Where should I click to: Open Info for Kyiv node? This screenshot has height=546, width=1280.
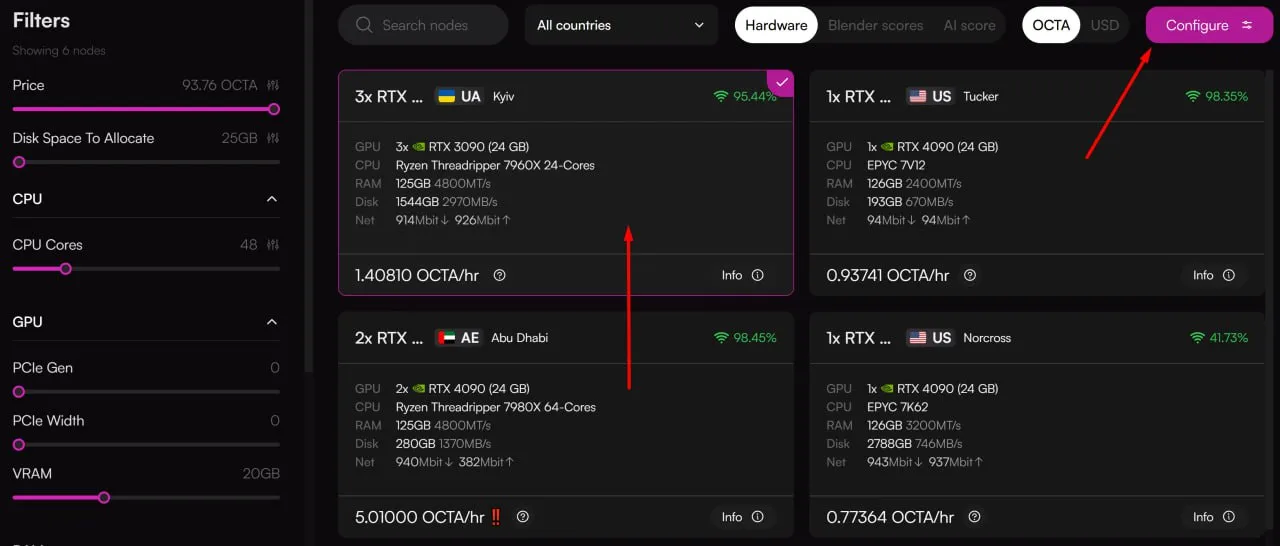742,275
